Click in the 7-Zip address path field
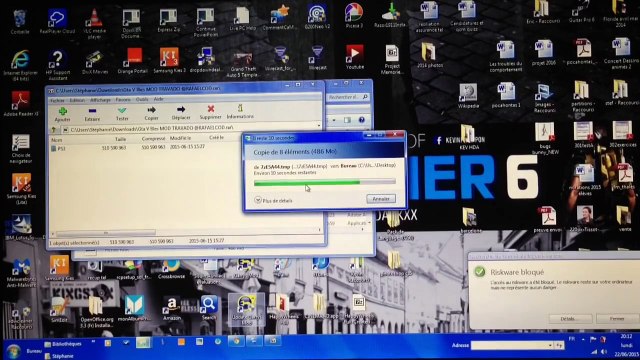This screenshot has width=640, height=360. [x=189, y=128]
